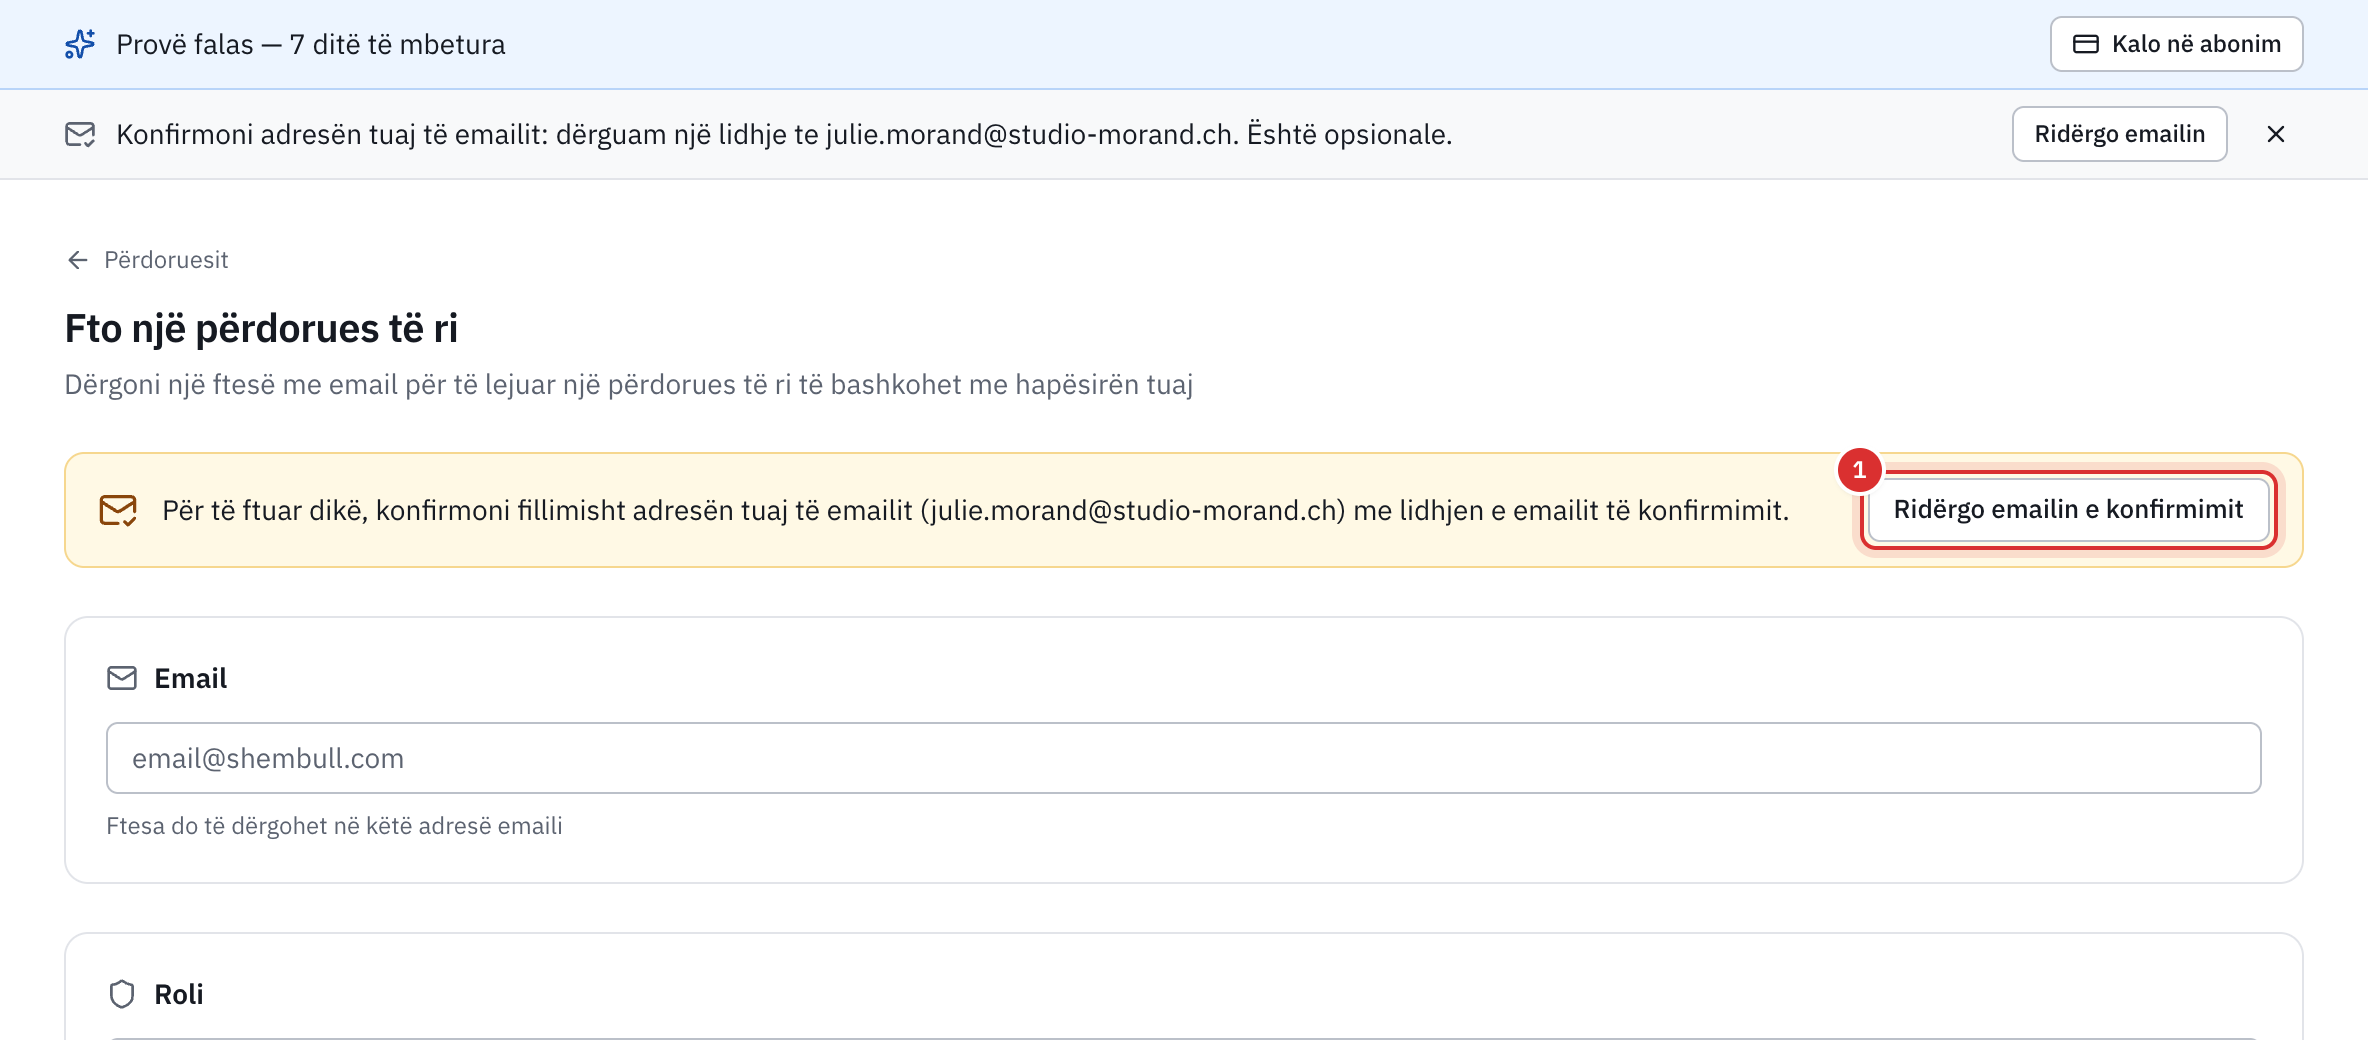Screen dimensions: 2368x1040
Task: Click the orange envelope icon in the yellow alert
Action: 118,510
